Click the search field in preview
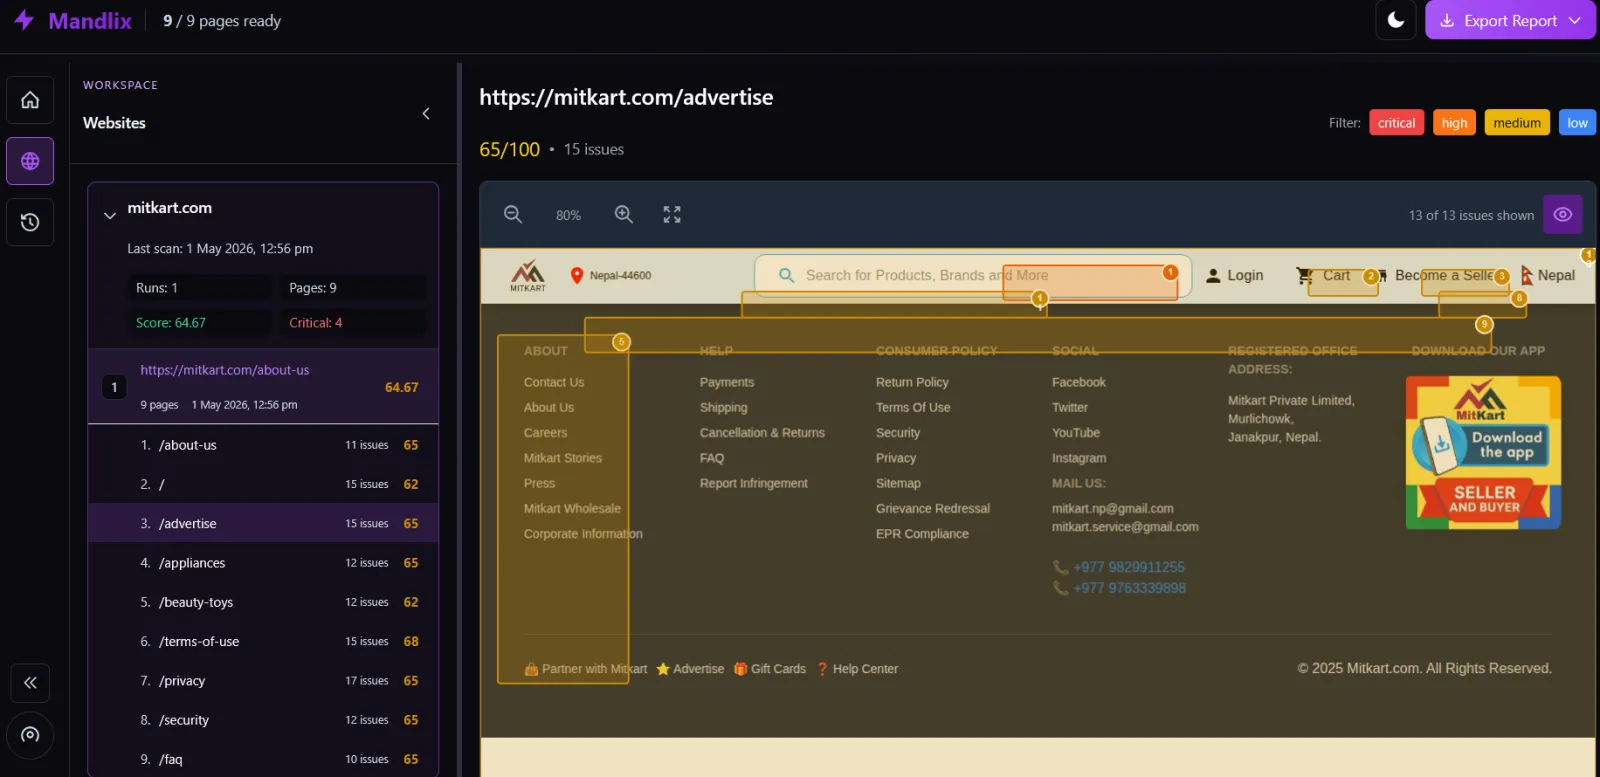The width and height of the screenshot is (1600, 777). [x=973, y=275]
